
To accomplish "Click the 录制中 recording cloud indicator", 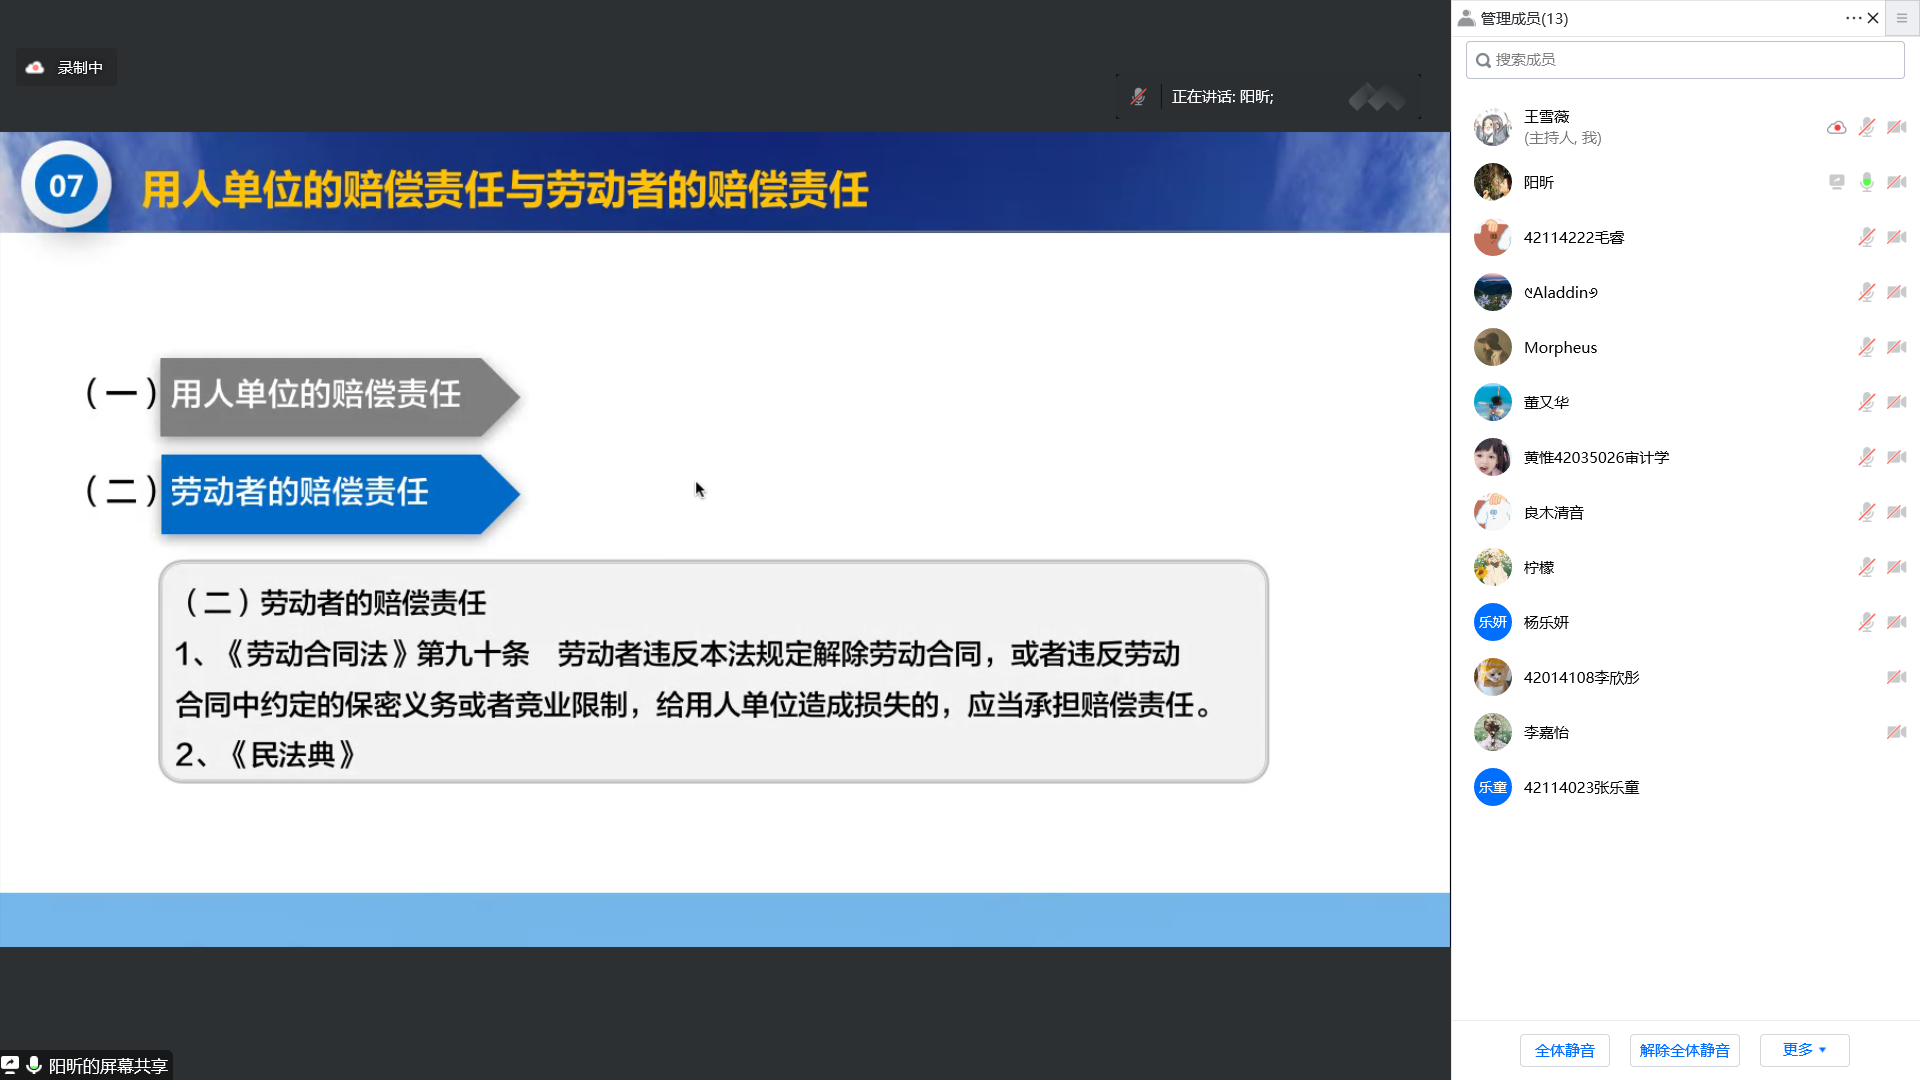I will [x=66, y=67].
